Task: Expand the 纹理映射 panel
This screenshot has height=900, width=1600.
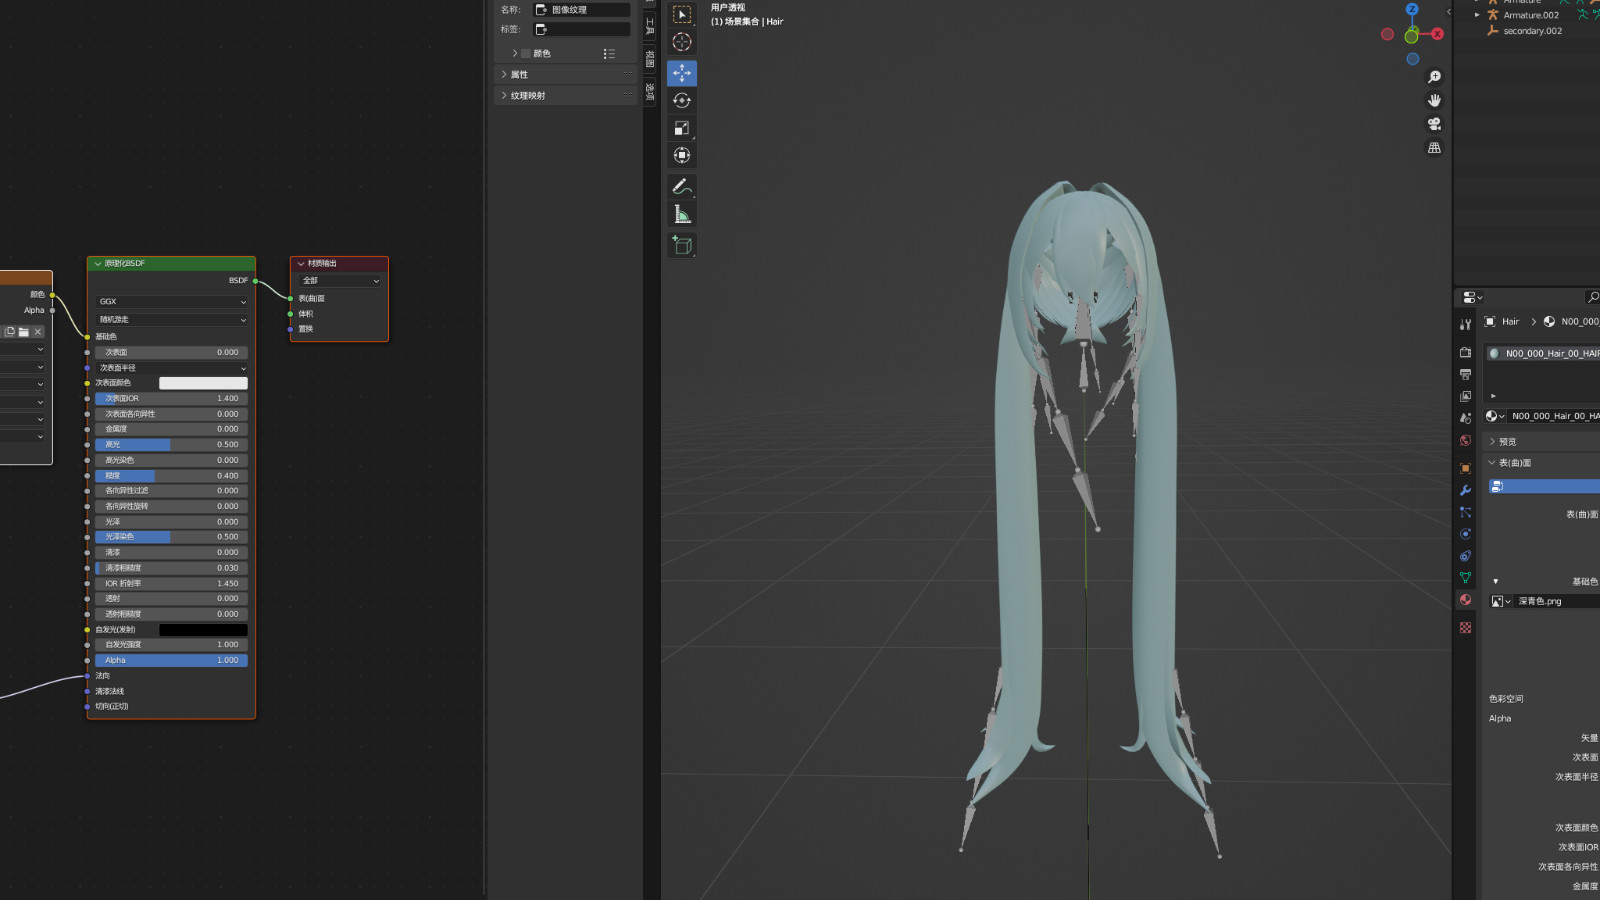Action: click(x=528, y=96)
